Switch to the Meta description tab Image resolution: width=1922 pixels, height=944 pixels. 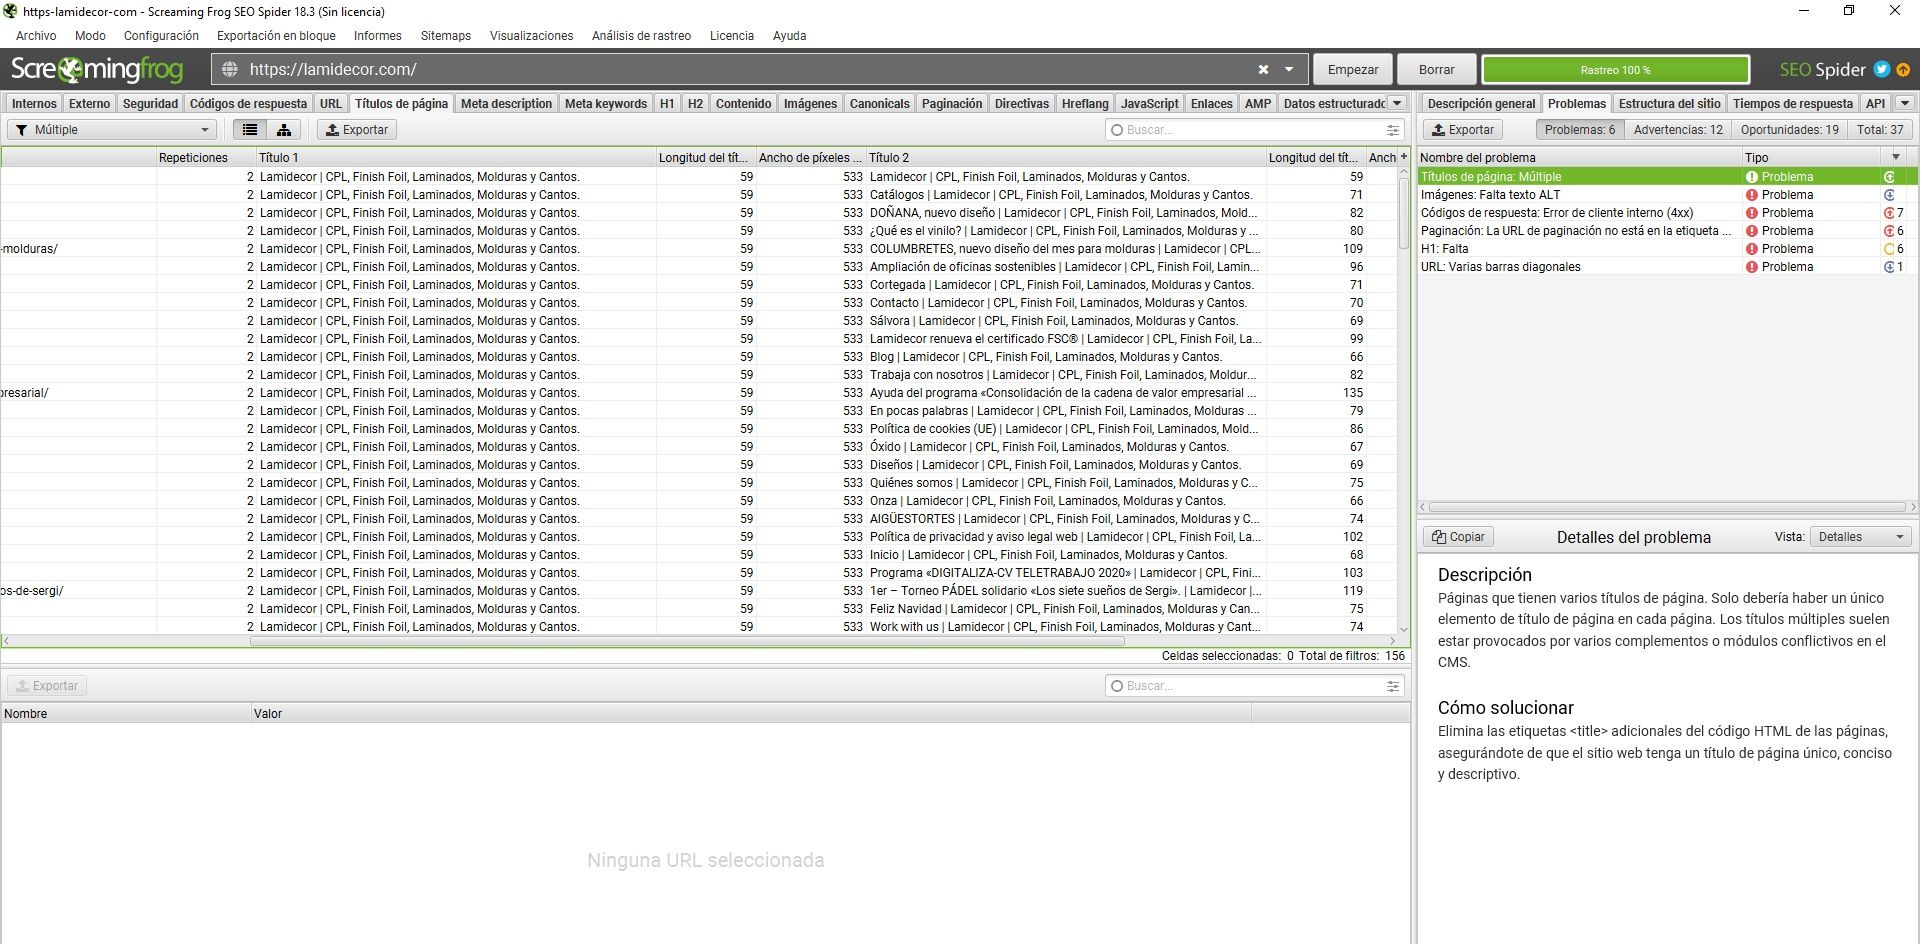point(506,103)
